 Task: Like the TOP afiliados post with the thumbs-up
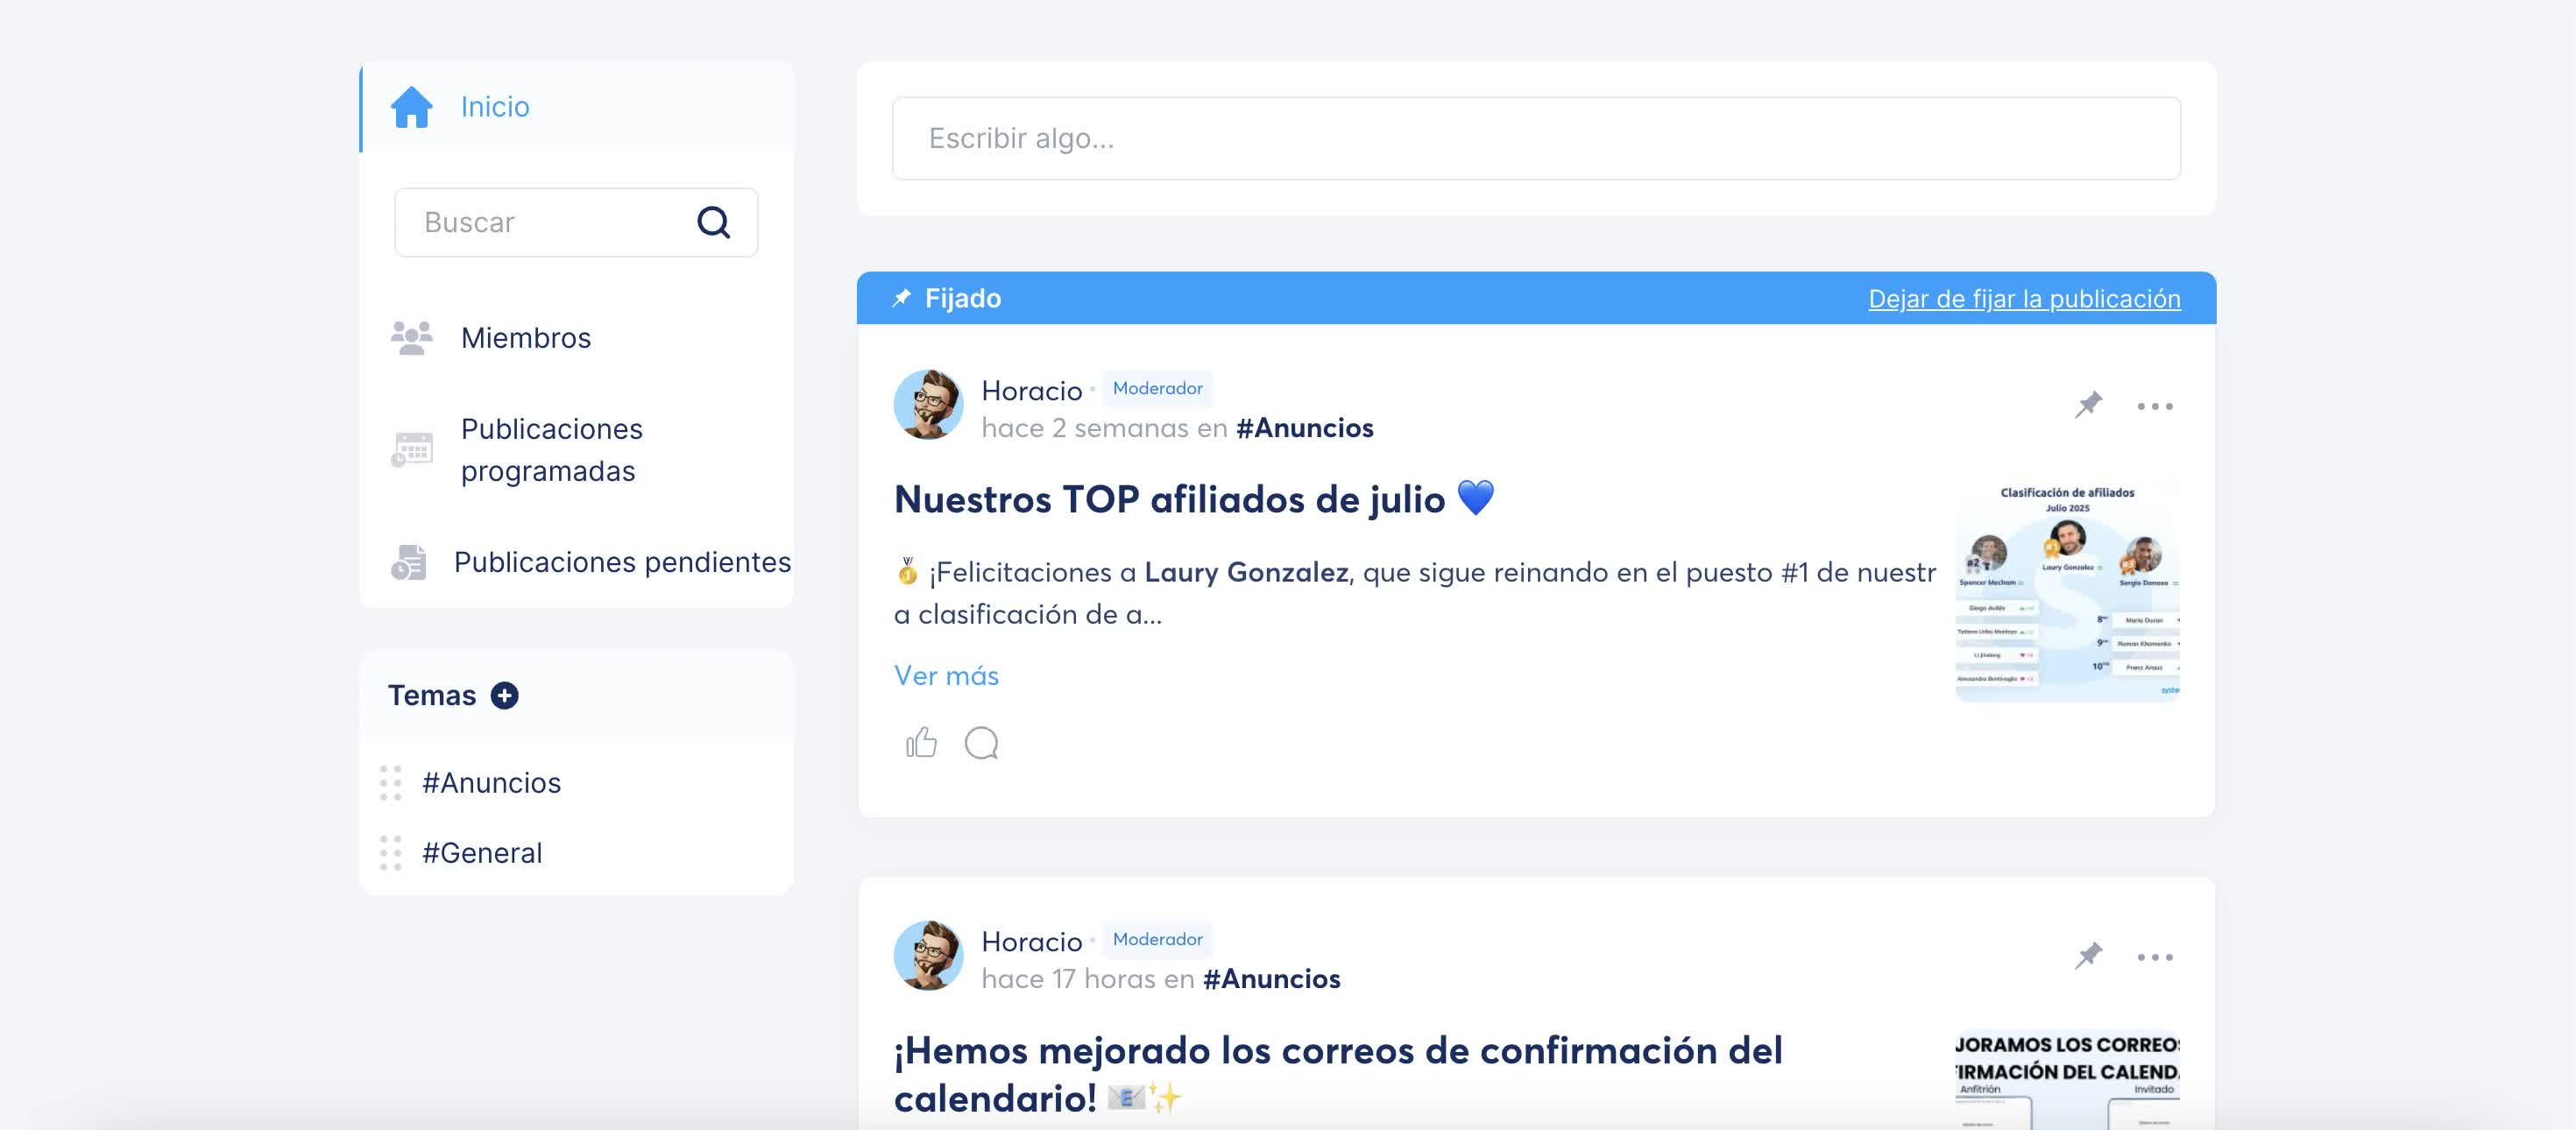tap(921, 741)
